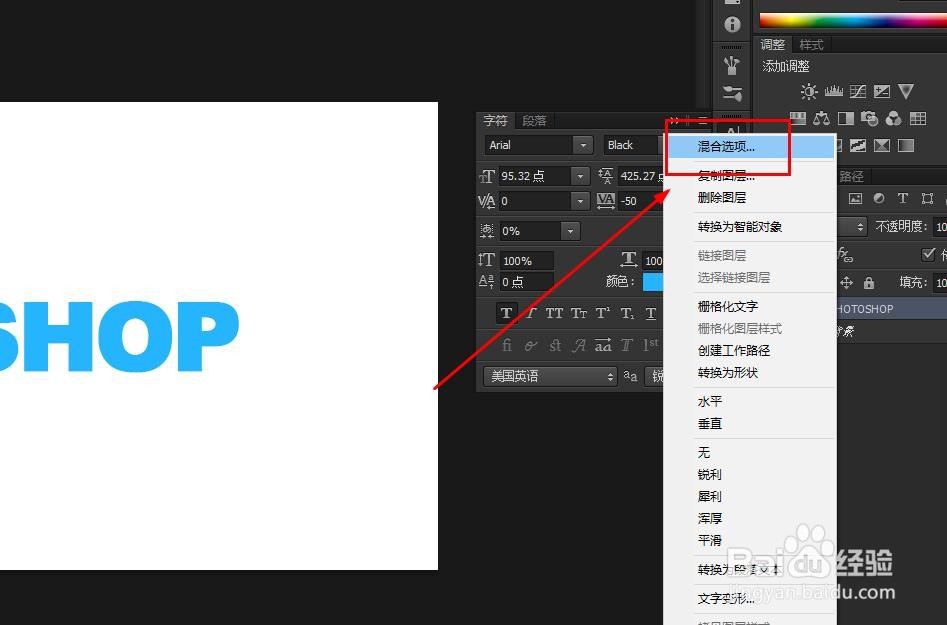Open the 美国英语 language dropdown
Viewport: 947px width, 625px height.
(x=548, y=376)
